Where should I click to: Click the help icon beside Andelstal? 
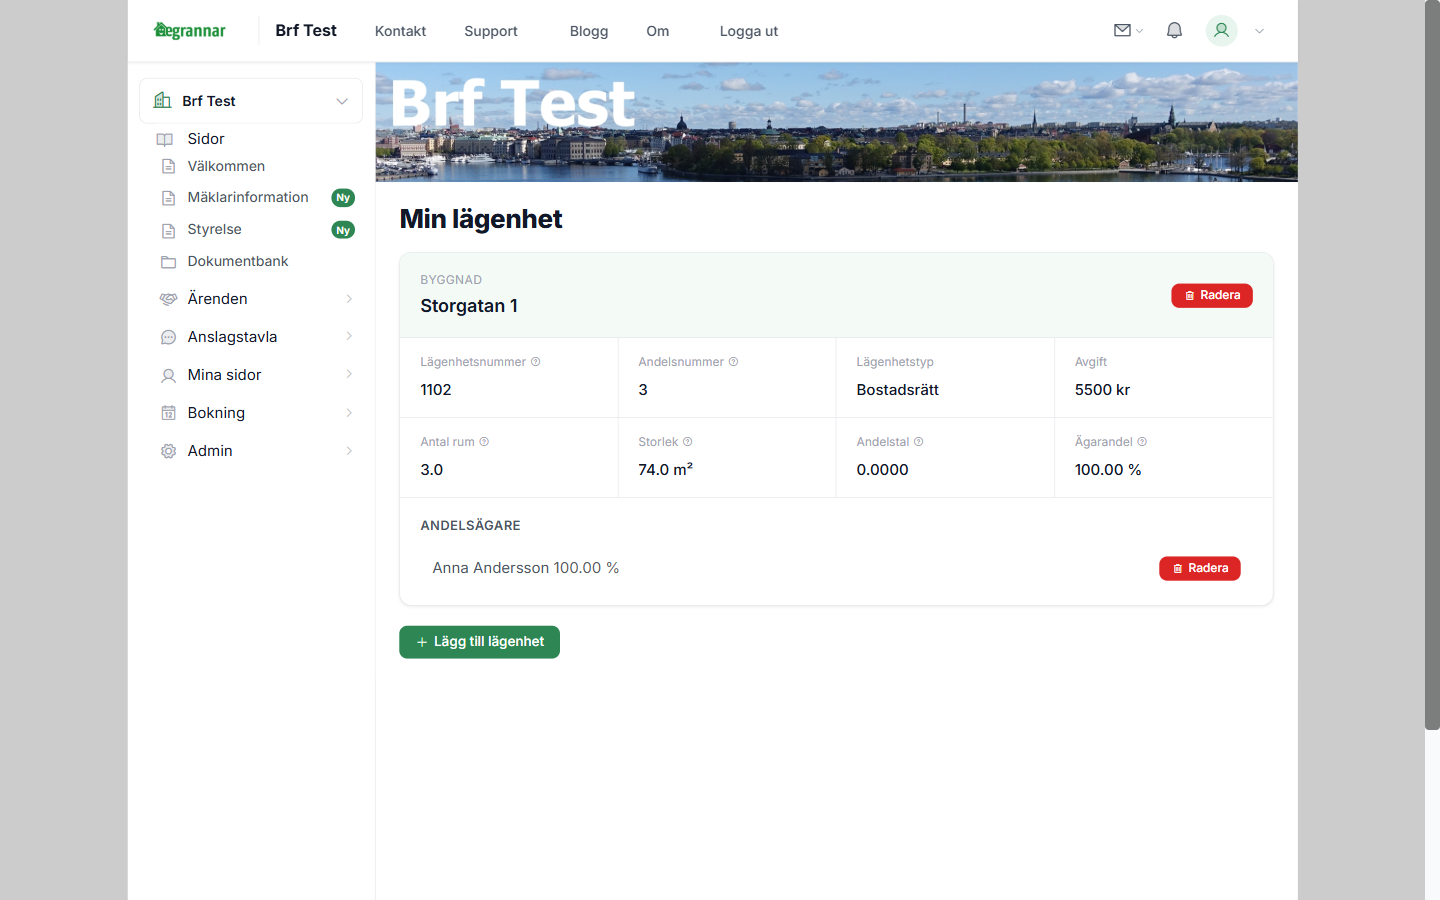918,442
